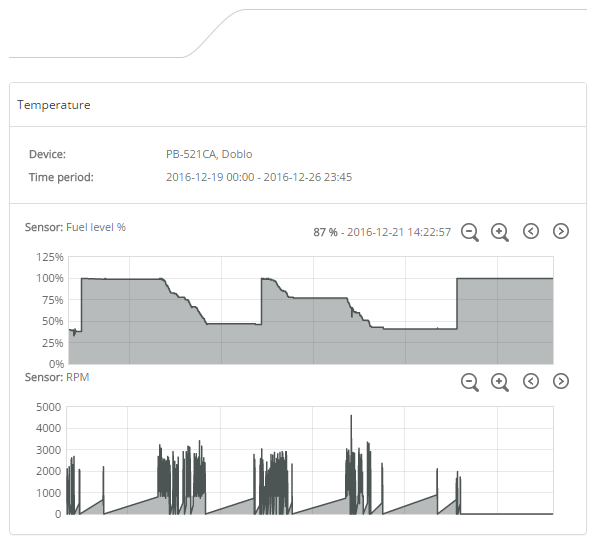The width and height of the screenshot is (594, 542).
Task: Click the final refuel plateau at 100%
Action: pyautogui.click(x=505, y=279)
